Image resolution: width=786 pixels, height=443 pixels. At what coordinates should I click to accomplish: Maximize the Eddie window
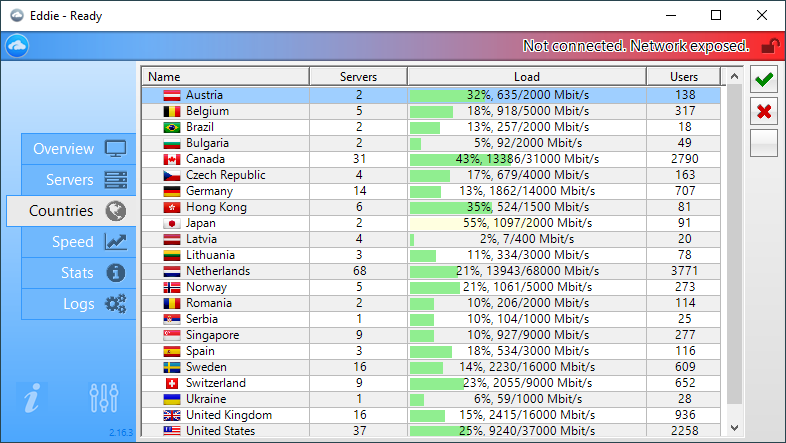[x=716, y=16]
